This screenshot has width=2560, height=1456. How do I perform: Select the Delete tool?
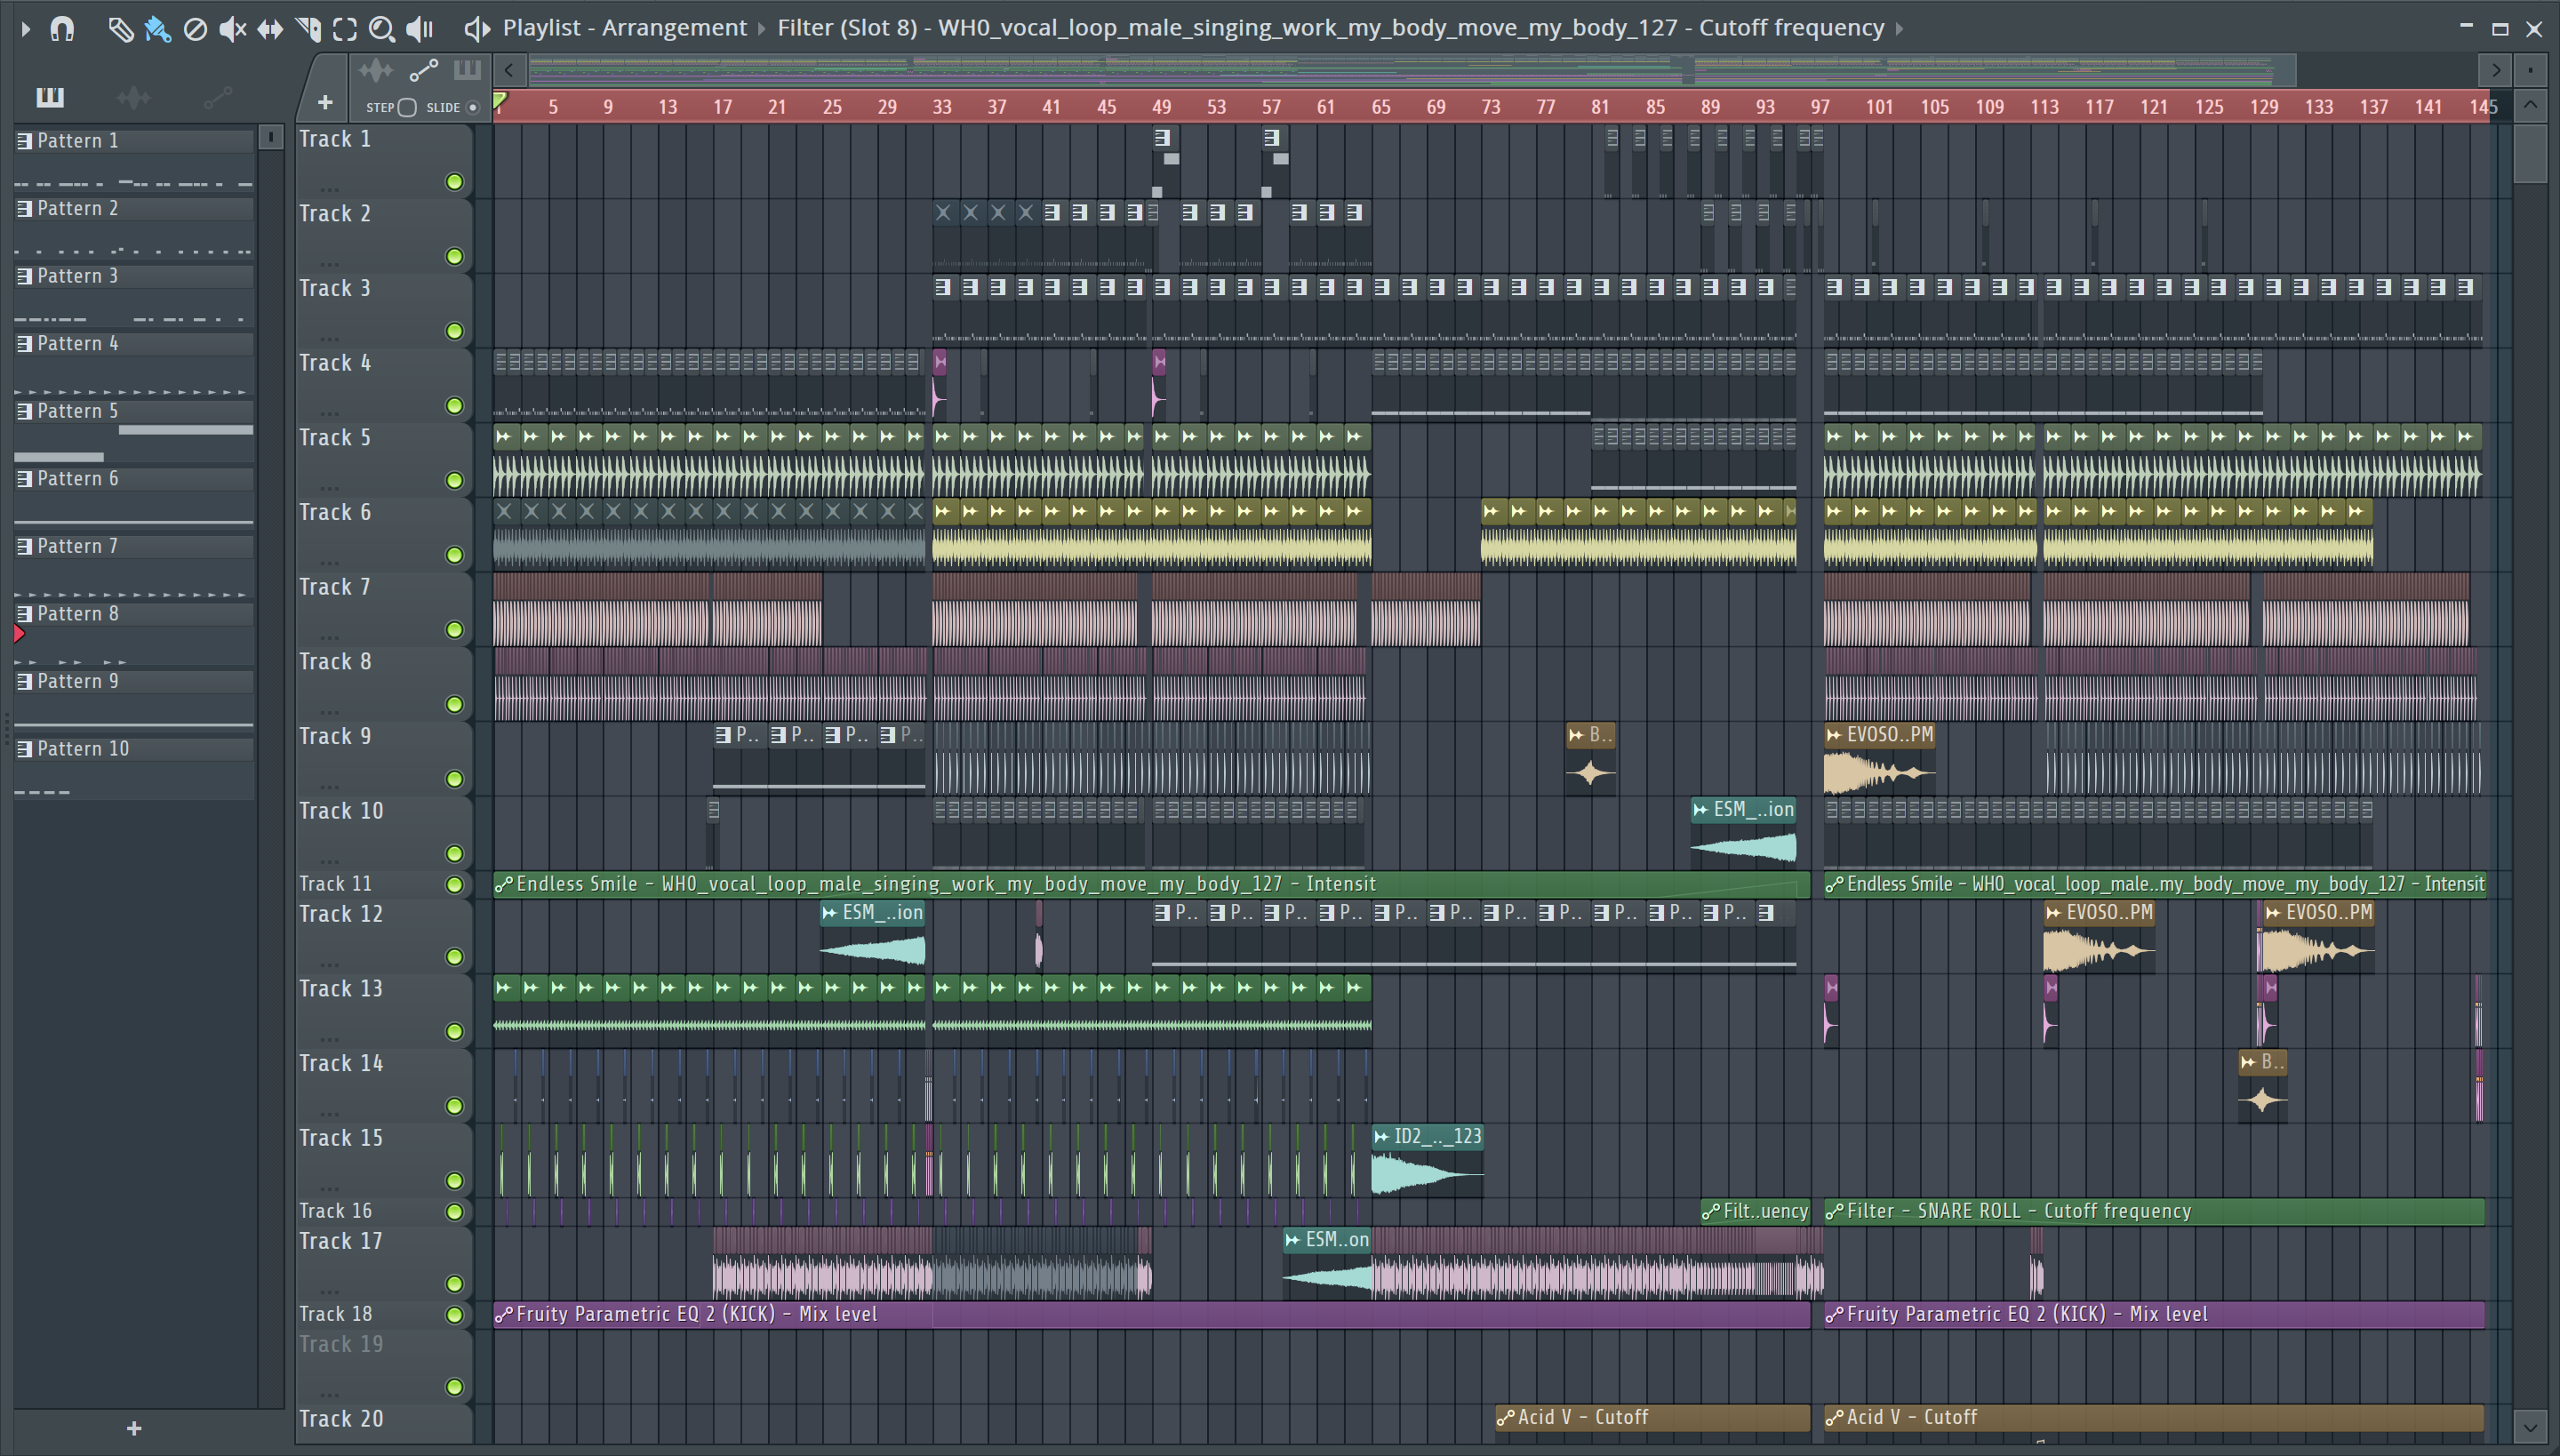point(195,29)
